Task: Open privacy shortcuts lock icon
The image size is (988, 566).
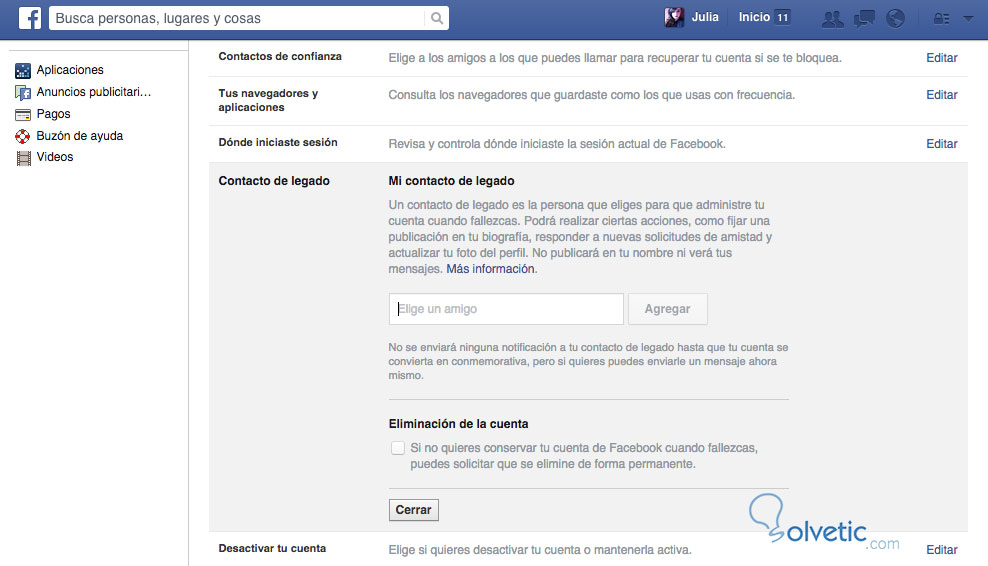Action: [941, 19]
